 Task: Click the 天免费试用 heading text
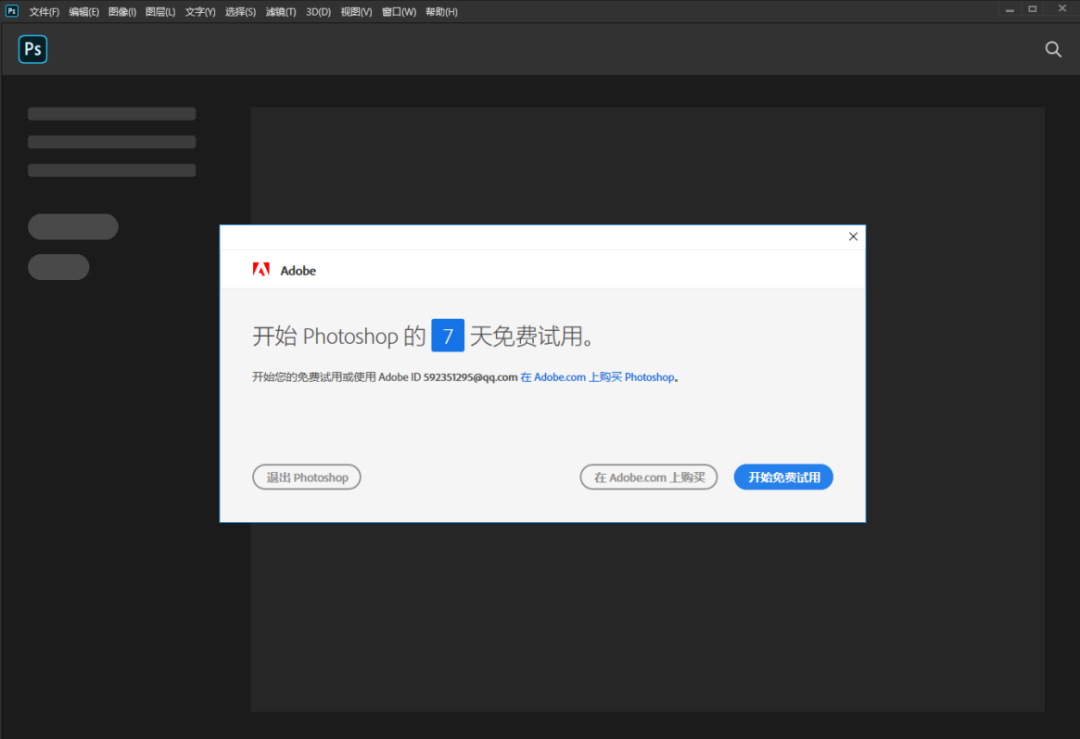tap(532, 336)
